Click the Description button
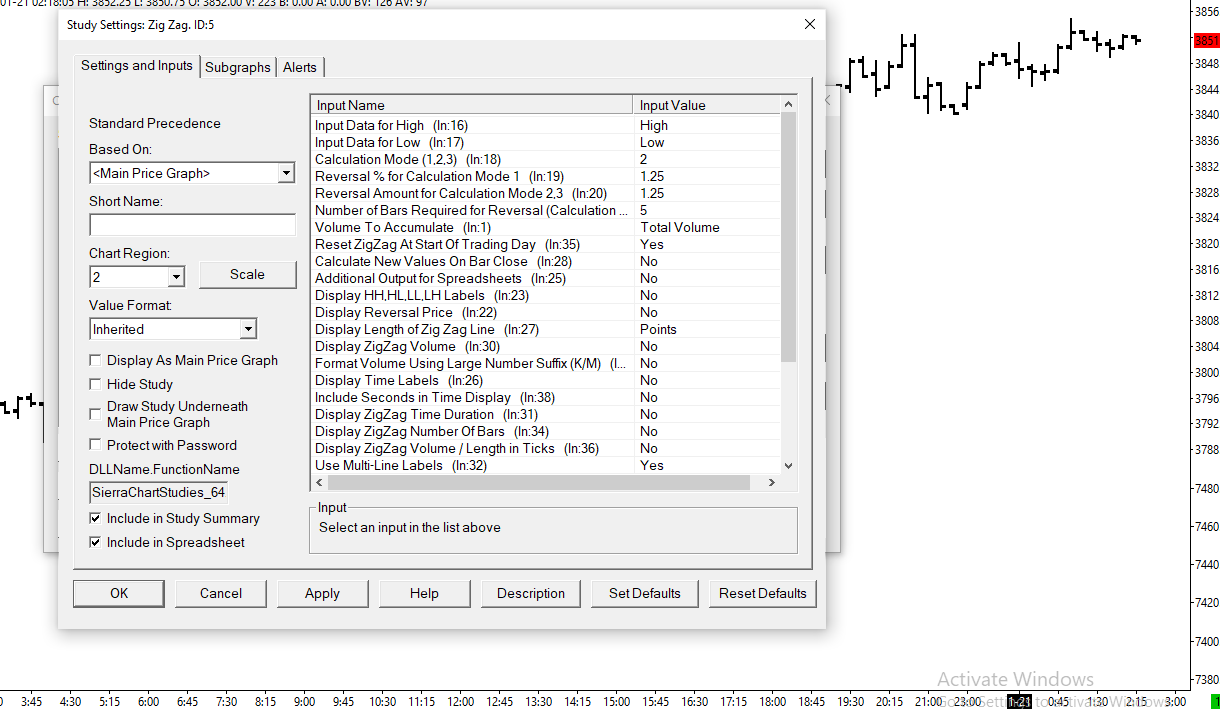This screenshot has width=1220, height=709. tap(531, 593)
